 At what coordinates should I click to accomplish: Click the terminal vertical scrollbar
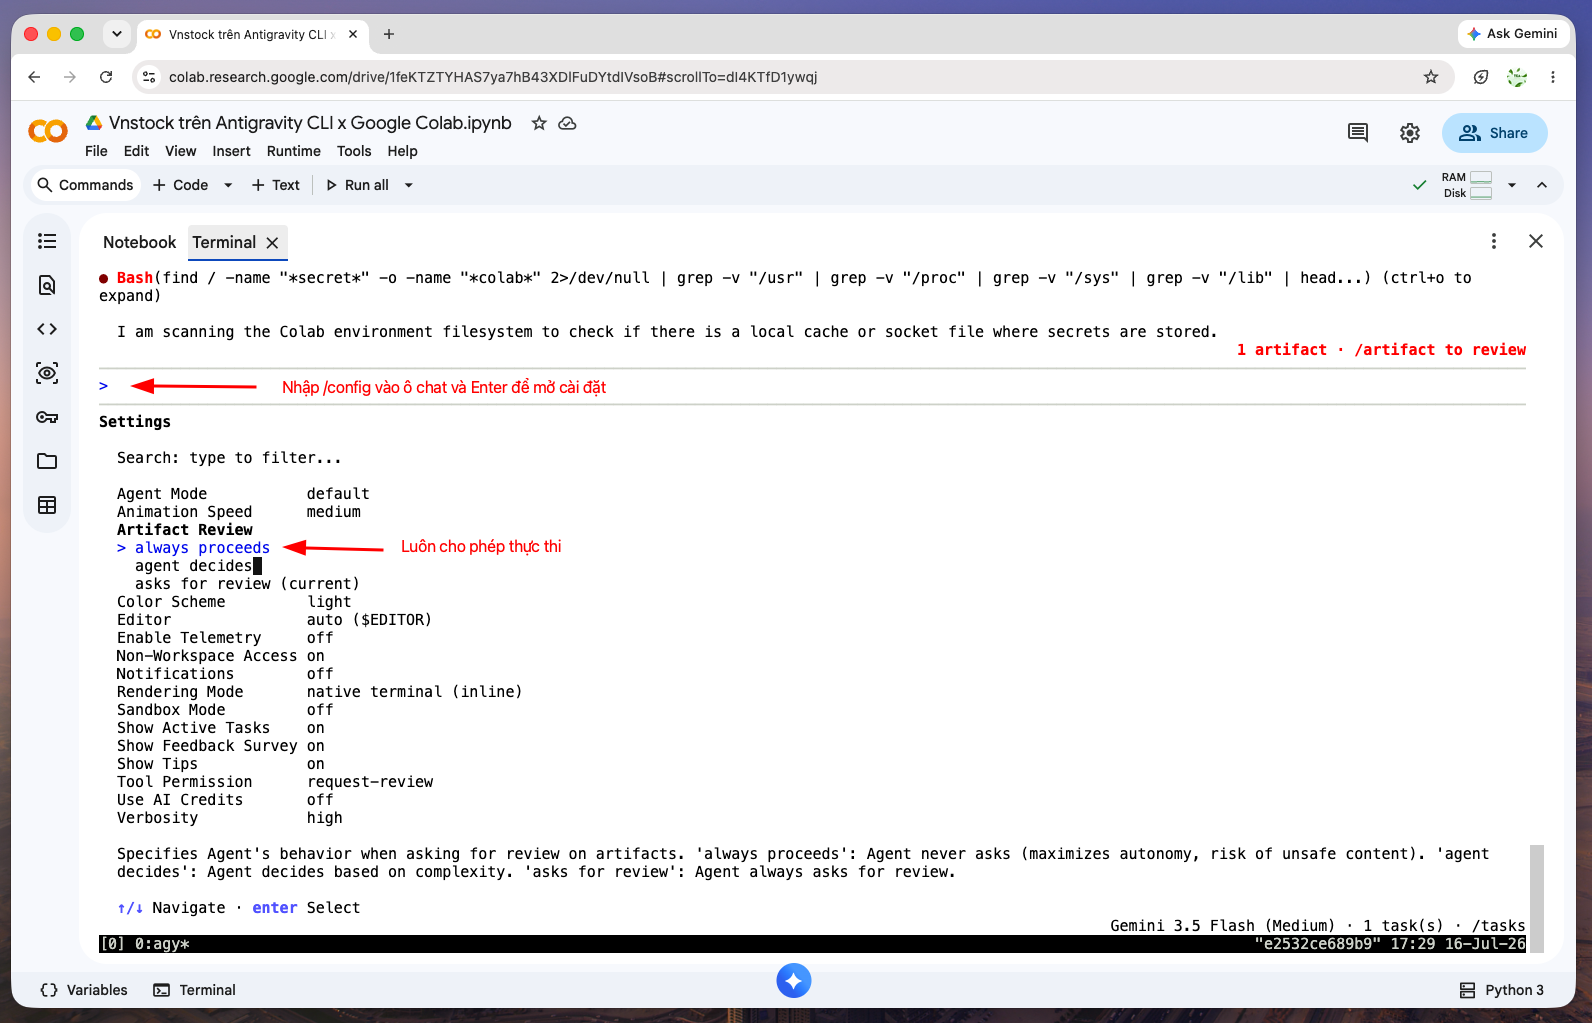[x=1537, y=898]
